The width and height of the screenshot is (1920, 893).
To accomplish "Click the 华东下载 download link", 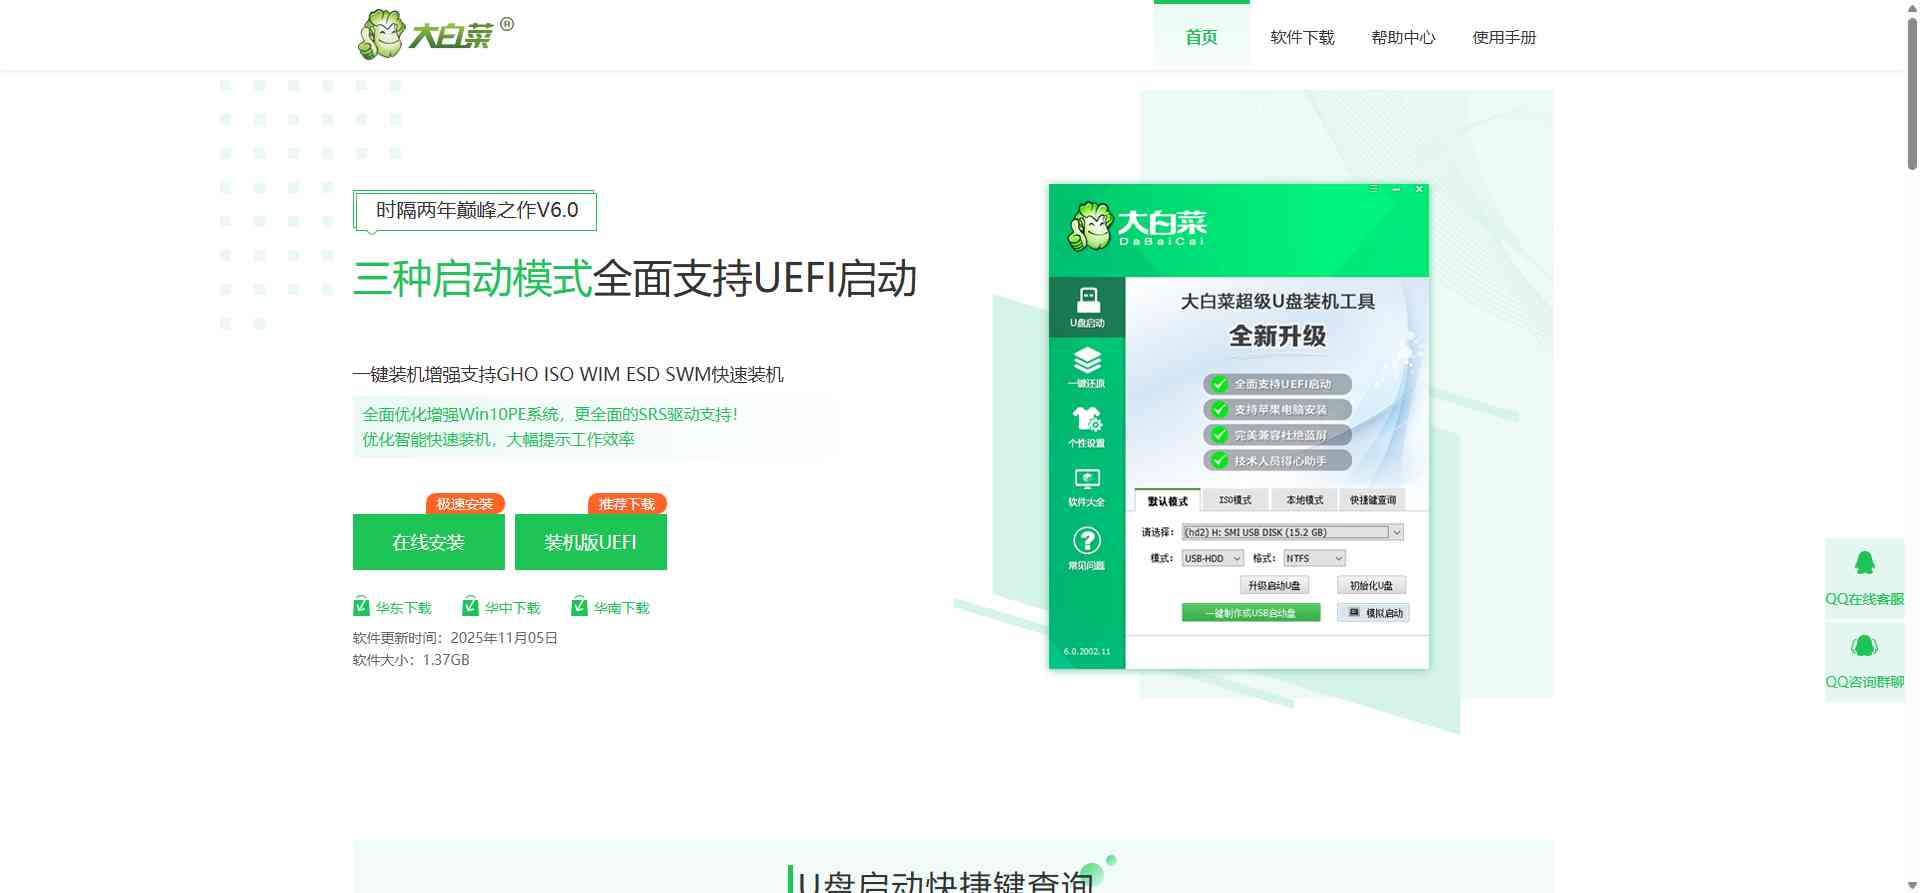I will pyautogui.click(x=403, y=608).
